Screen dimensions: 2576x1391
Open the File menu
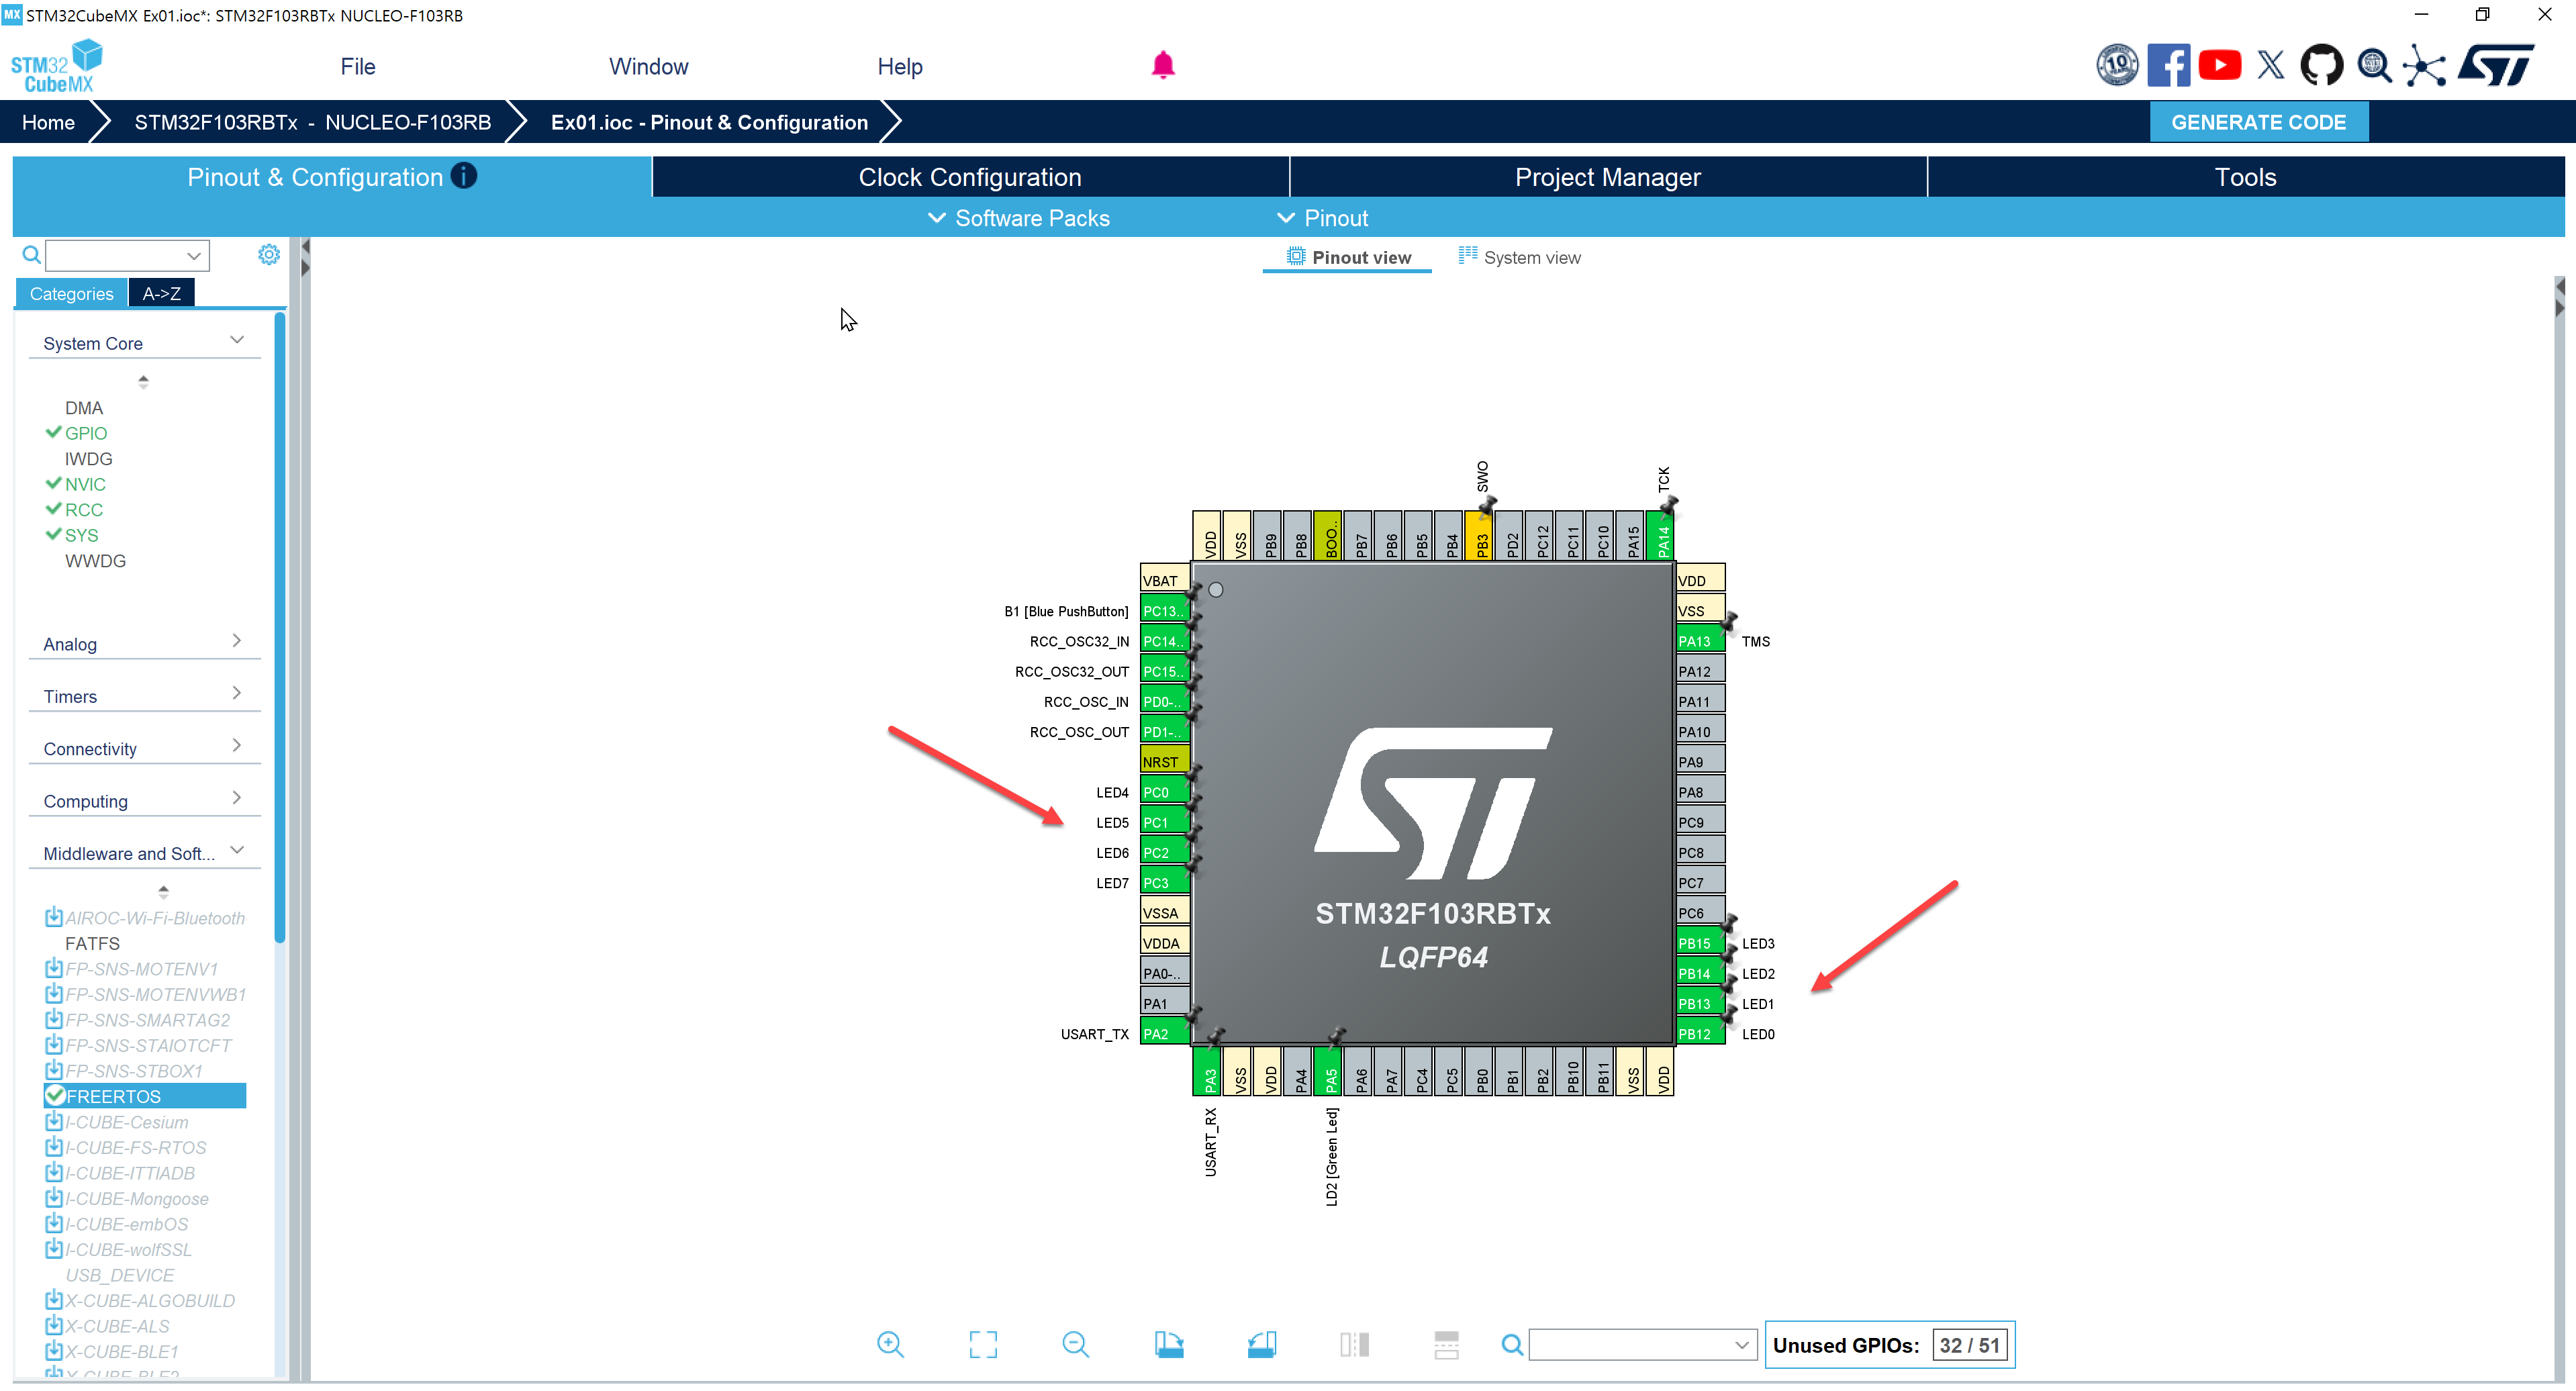click(357, 66)
